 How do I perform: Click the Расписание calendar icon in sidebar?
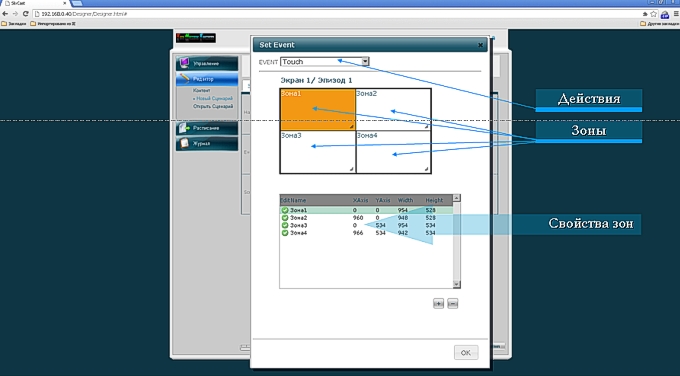click(x=184, y=128)
